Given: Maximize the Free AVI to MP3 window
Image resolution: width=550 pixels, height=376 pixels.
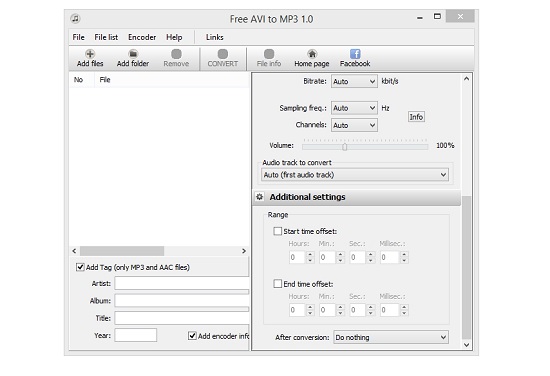Looking at the screenshot, I should pos(437,16).
